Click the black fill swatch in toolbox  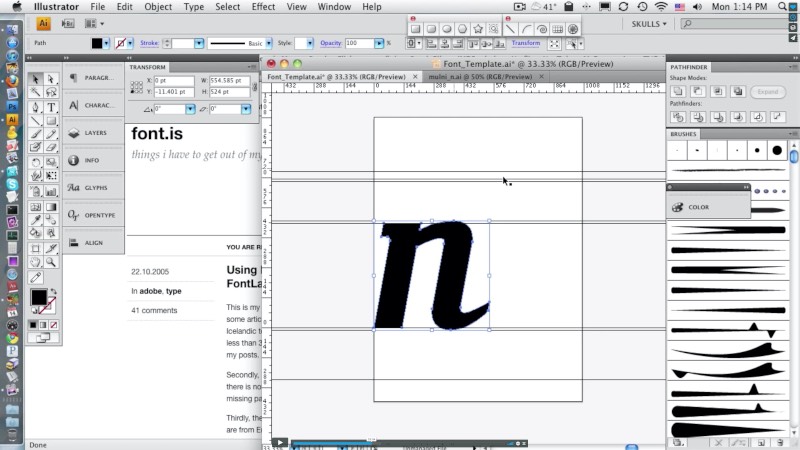click(39, 296)
